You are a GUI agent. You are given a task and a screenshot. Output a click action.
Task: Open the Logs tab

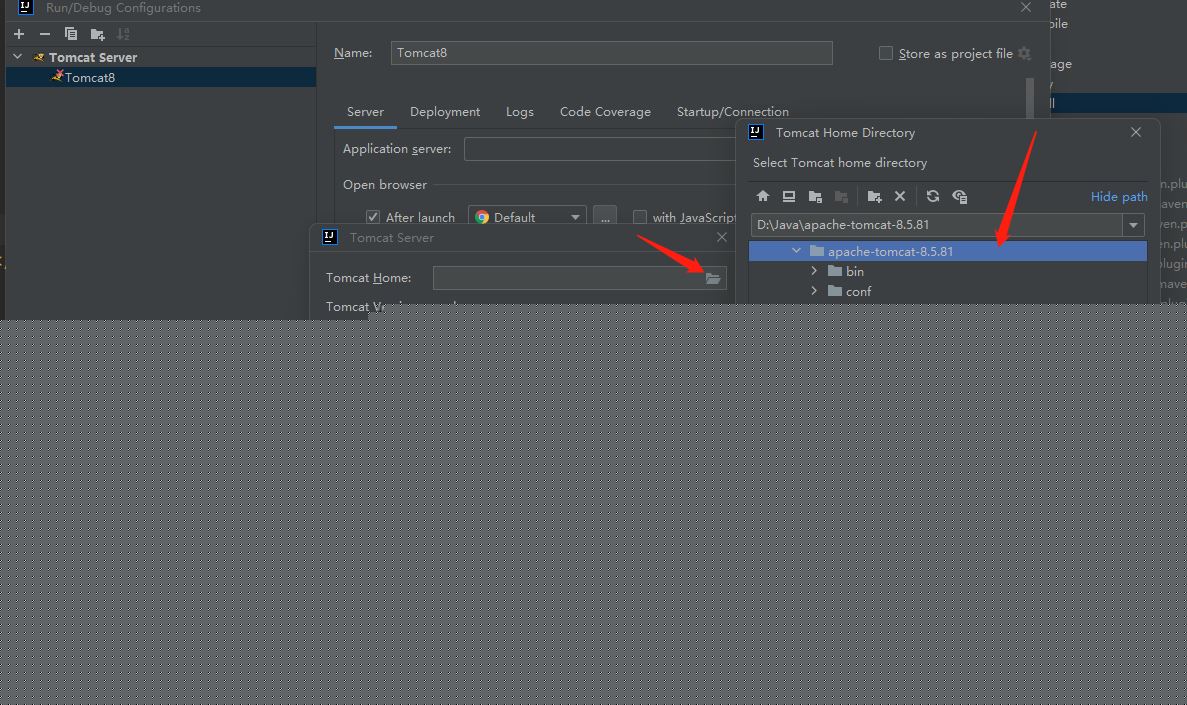pyautogui.click(x=519, y=112)
